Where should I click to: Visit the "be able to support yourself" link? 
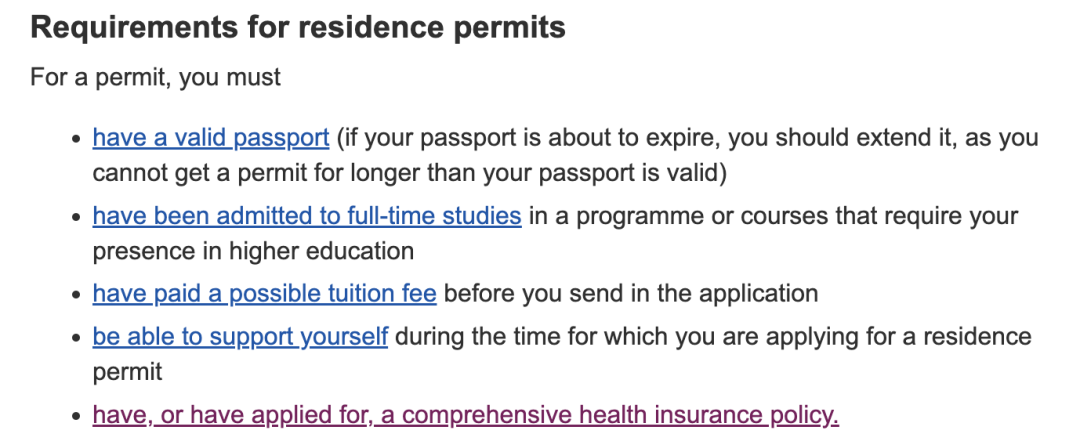(x=240, y=338)
